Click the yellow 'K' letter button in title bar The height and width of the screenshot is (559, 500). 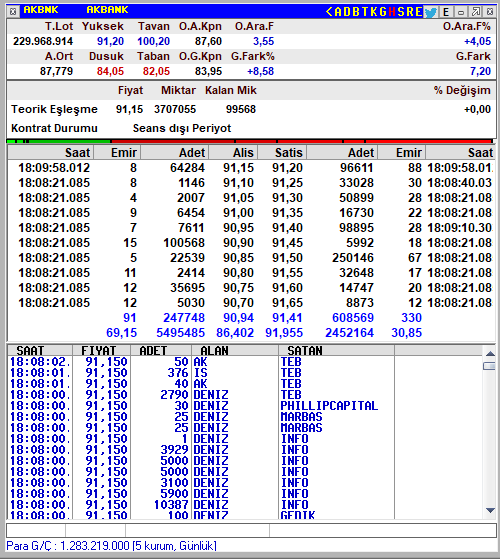[374, 12]
